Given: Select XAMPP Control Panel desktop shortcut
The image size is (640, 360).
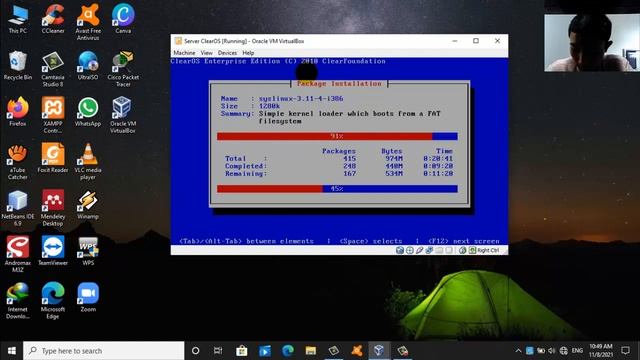Looking at the screenshot, I should pos(53,115).
